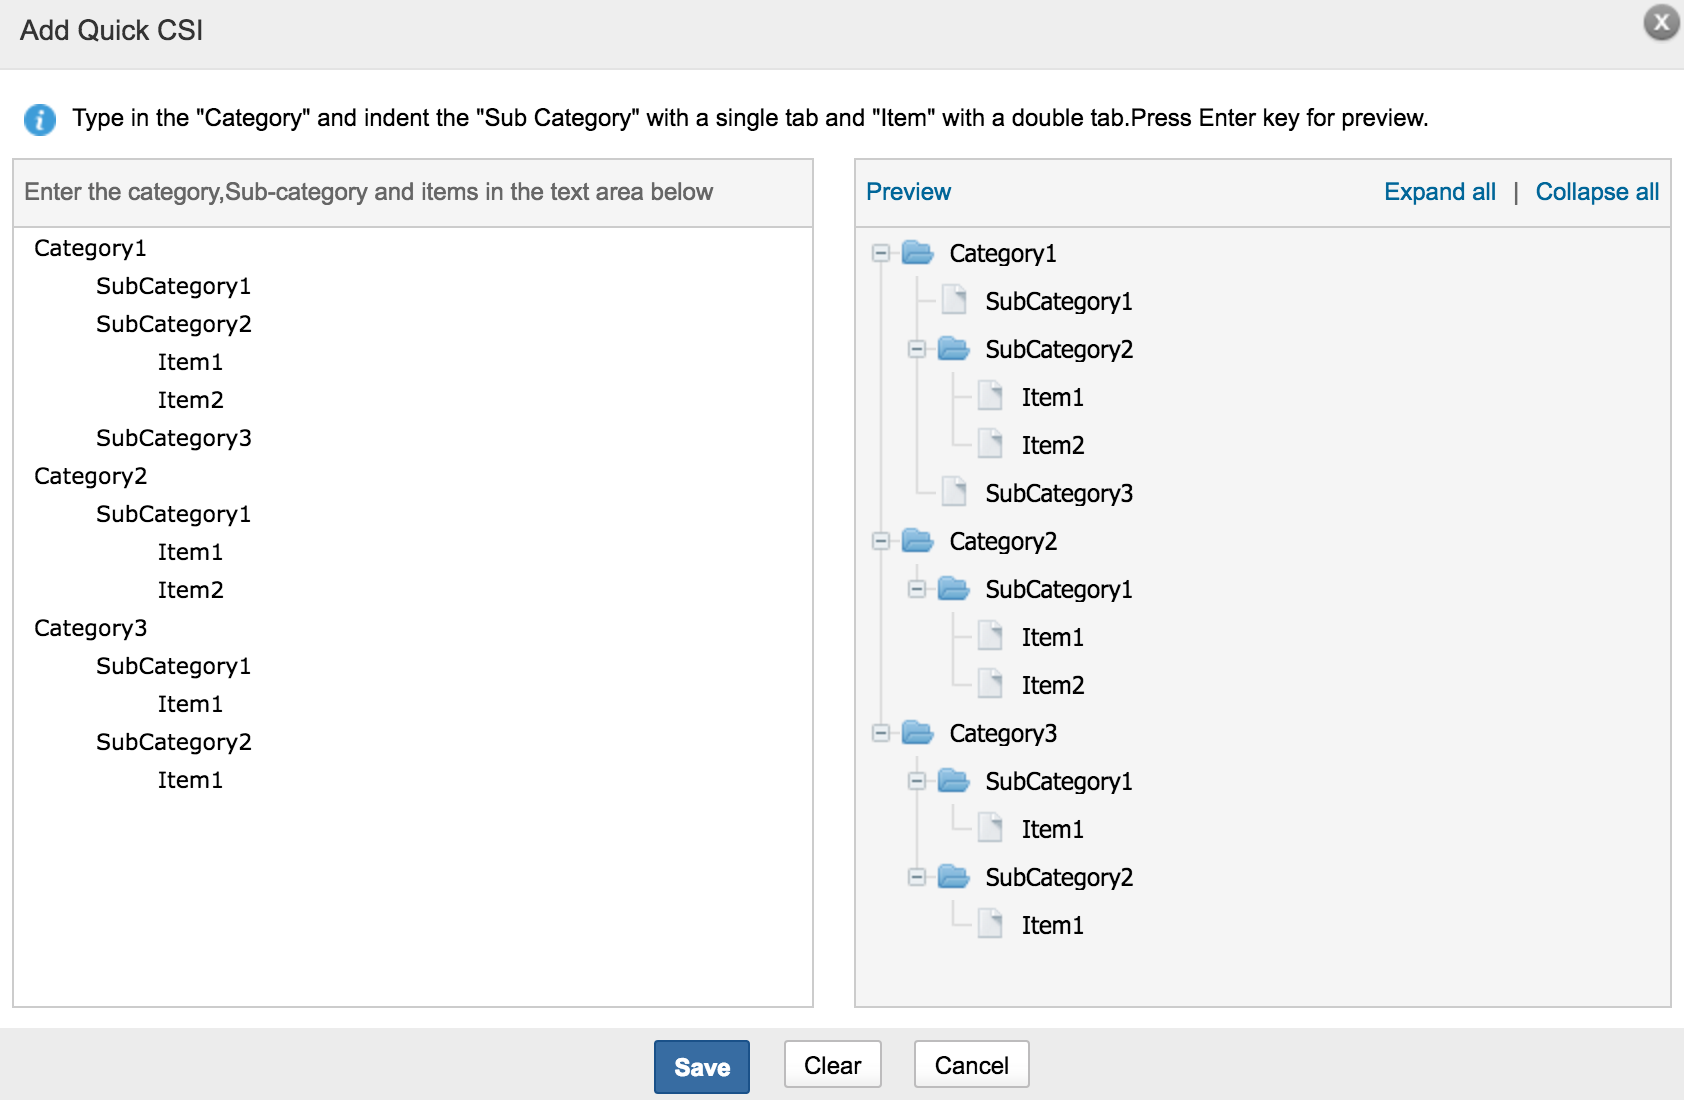
Task: Collapse the Category2 tree node
Action: tap(880, 541)
